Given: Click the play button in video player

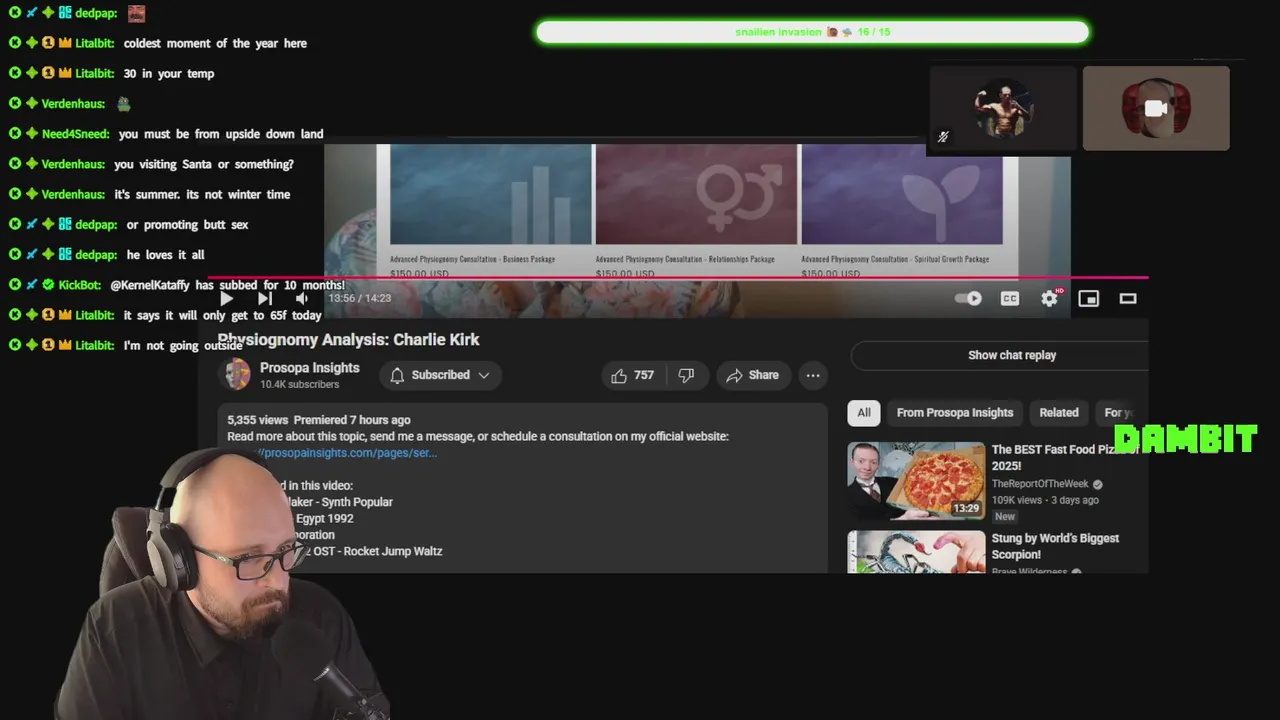Looking at the screenshot, I should (x=226, y=298).
